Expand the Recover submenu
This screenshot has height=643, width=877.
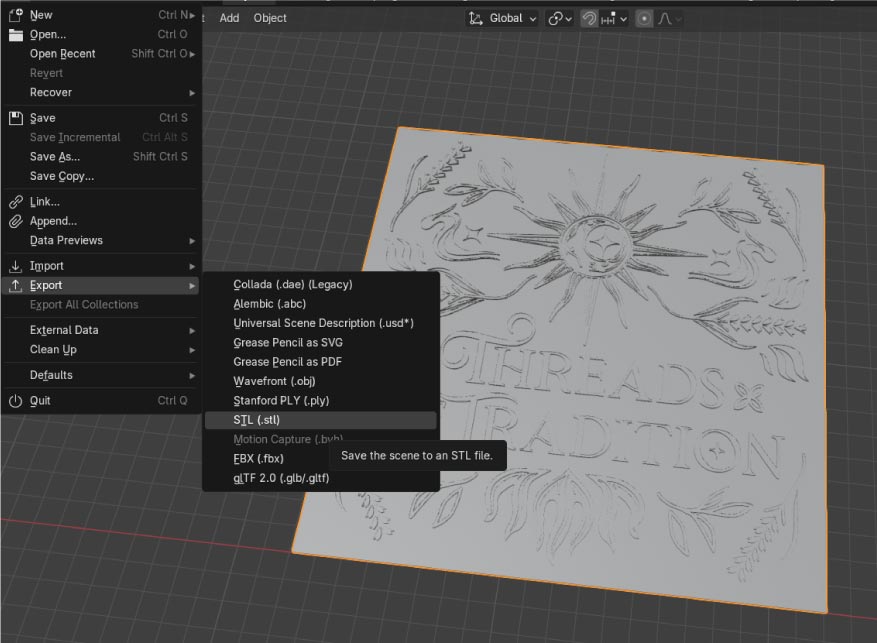[x=101, y=92]
